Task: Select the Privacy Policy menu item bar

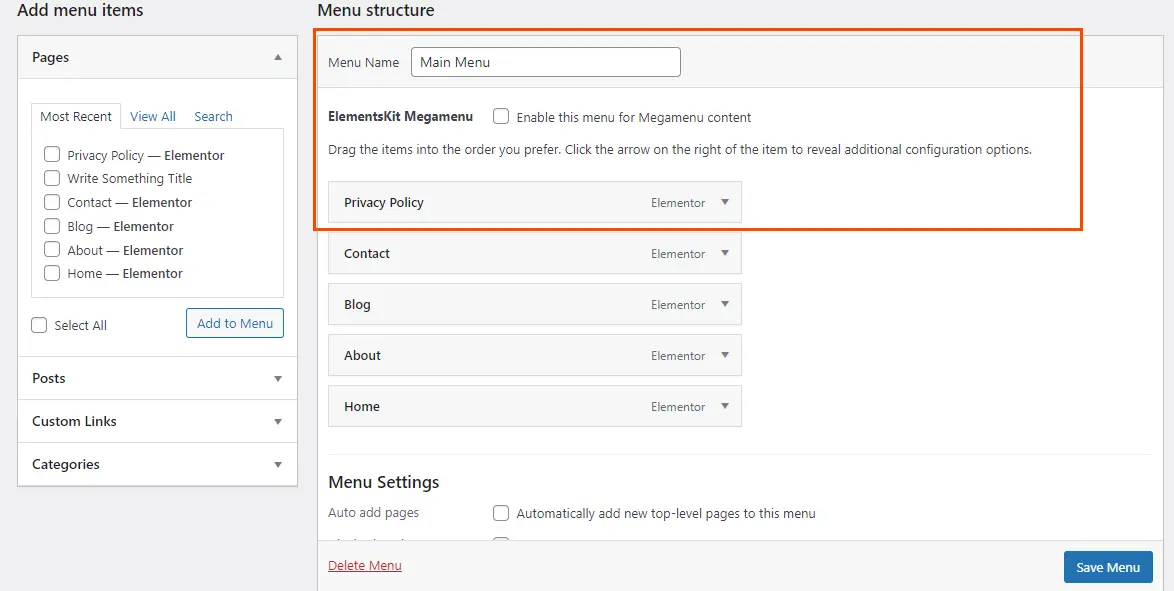Action: (x=535, y=202)
